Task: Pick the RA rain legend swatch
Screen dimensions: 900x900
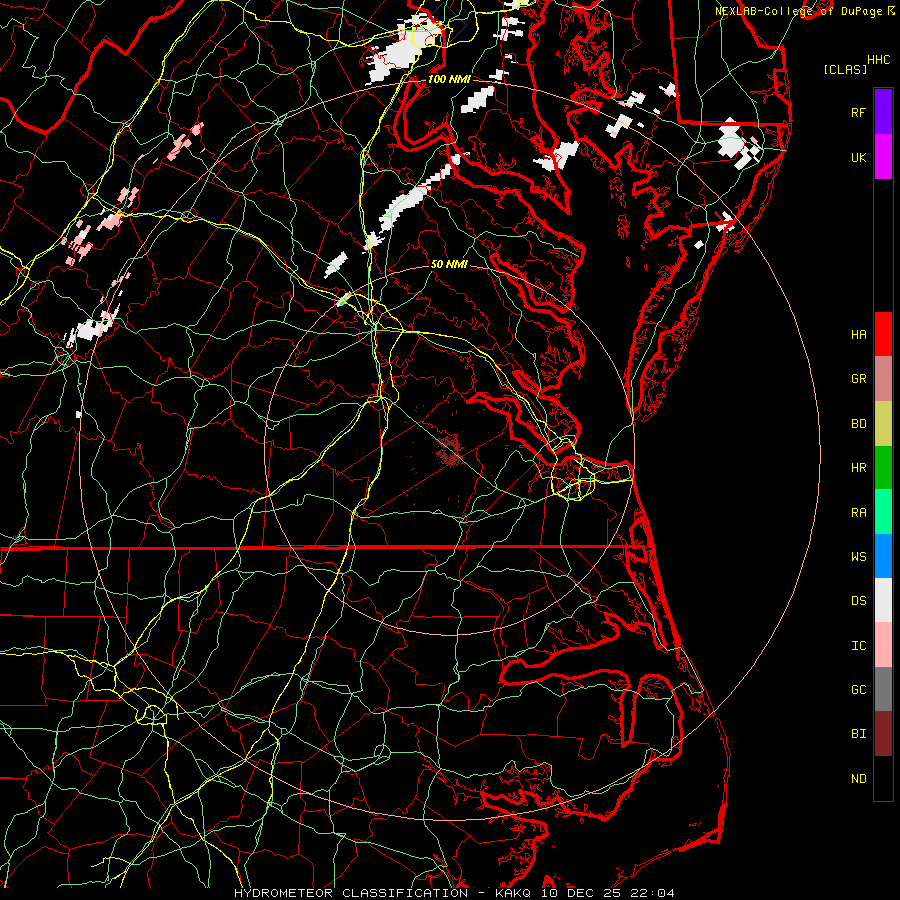Action: 883,512
